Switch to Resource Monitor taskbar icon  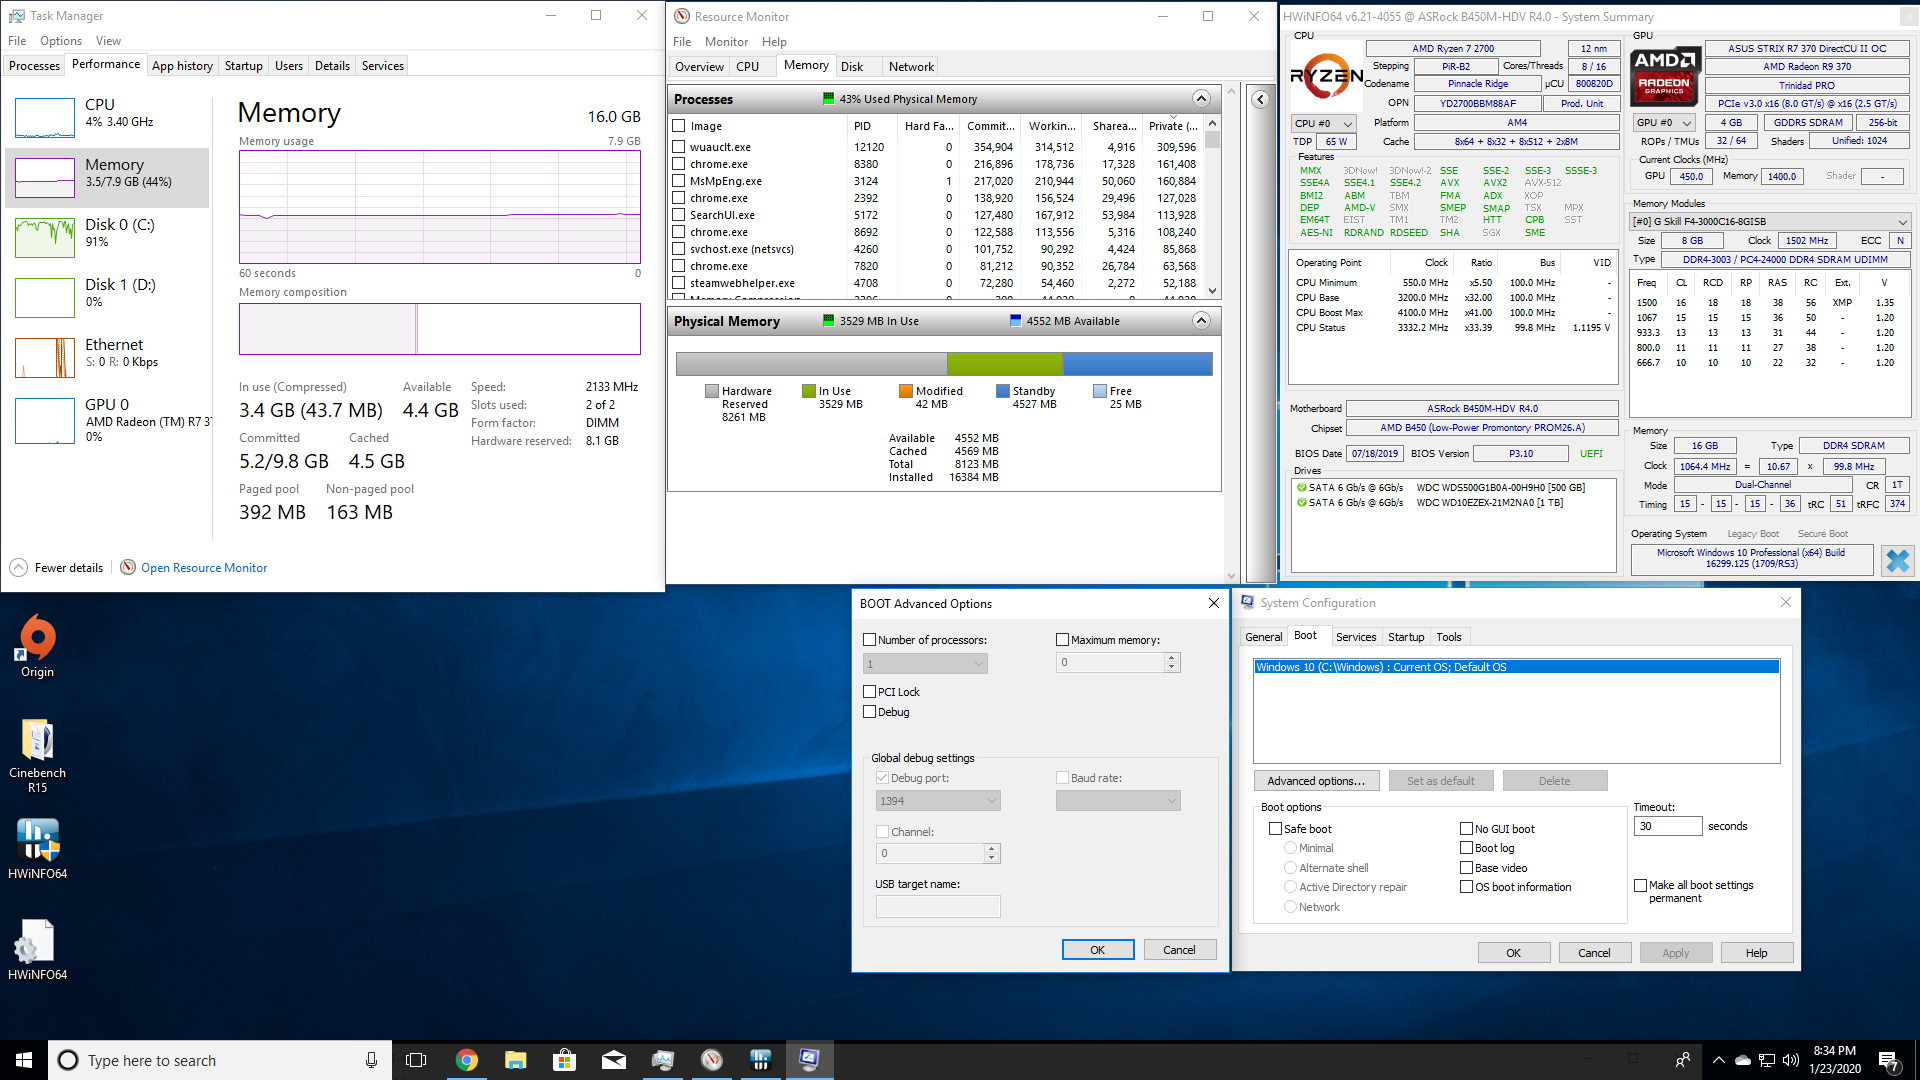tap(711, 1060)
